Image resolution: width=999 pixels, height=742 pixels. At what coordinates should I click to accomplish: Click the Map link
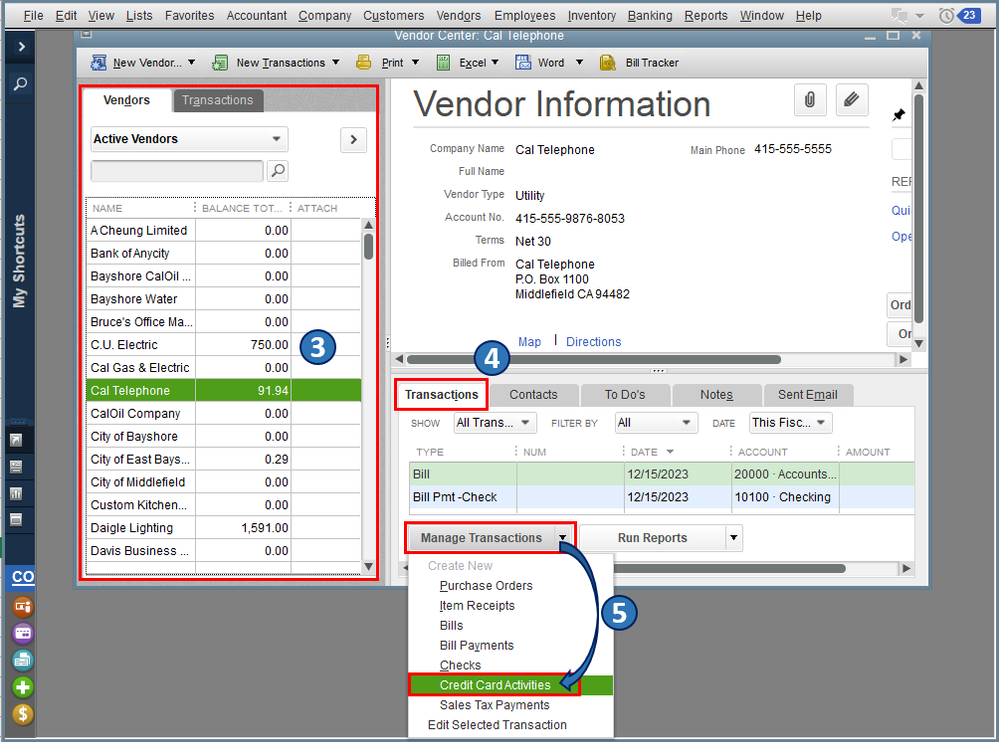coord(529,341)
